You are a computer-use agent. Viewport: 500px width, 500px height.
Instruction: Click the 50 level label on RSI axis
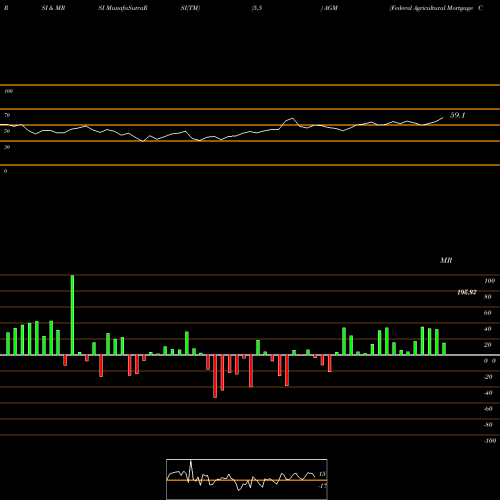click(x=7, y=131)
